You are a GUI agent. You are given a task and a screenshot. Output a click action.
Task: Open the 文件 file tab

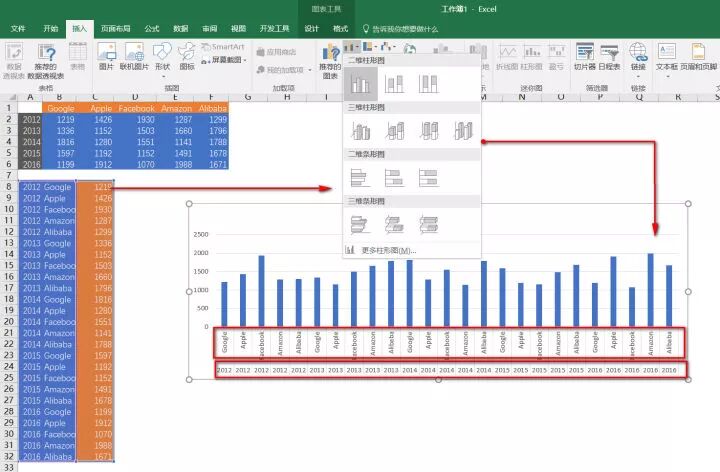[x=18, y=28]
